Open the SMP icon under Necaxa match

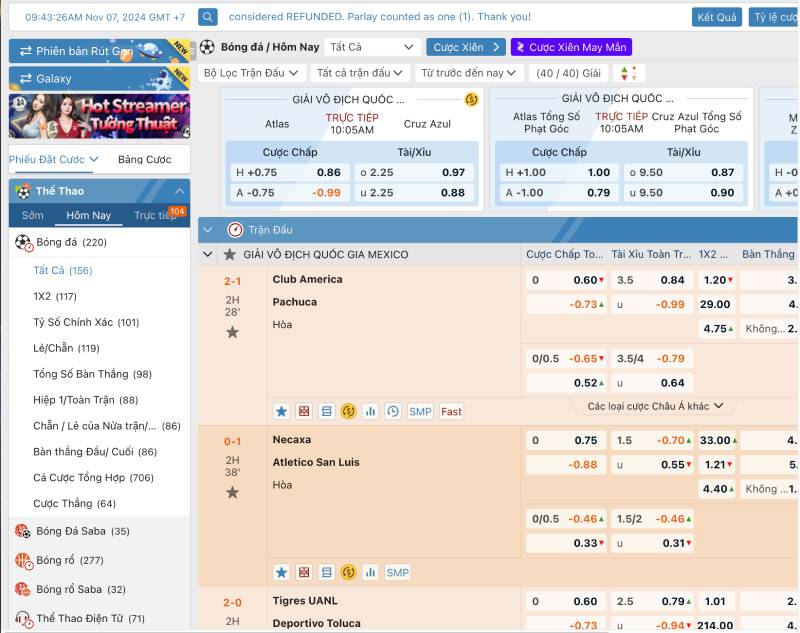point(397,573)
